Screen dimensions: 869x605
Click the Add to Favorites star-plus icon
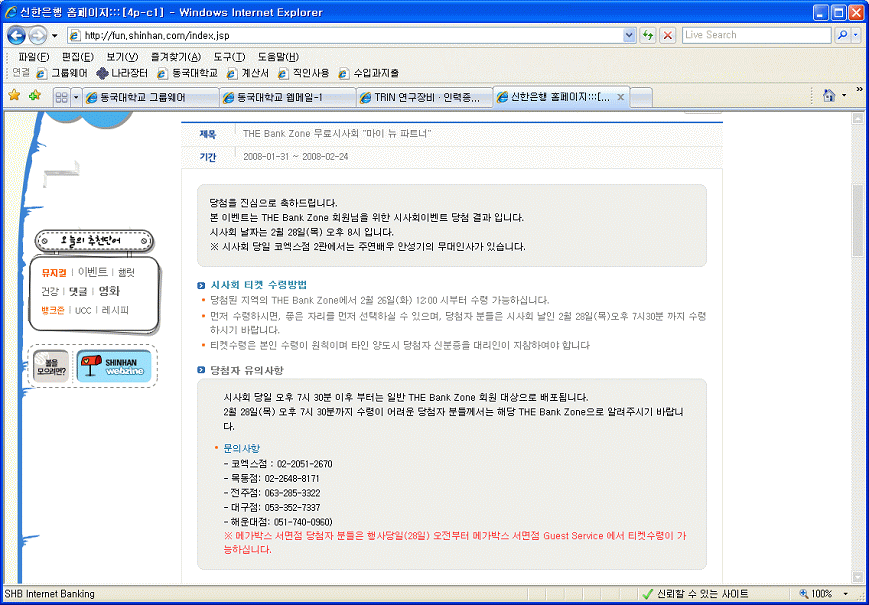pyautogui.click(x=35, y=96)
